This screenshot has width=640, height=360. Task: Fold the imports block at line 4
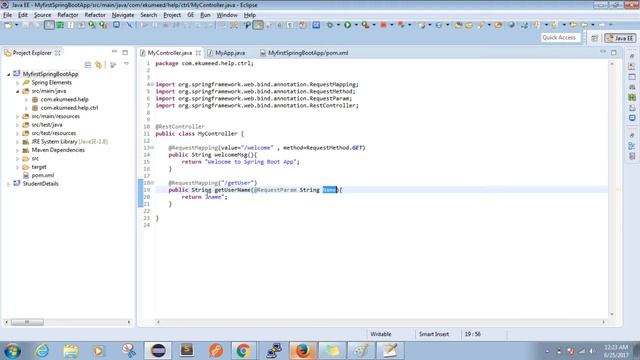tap(152, 84)
